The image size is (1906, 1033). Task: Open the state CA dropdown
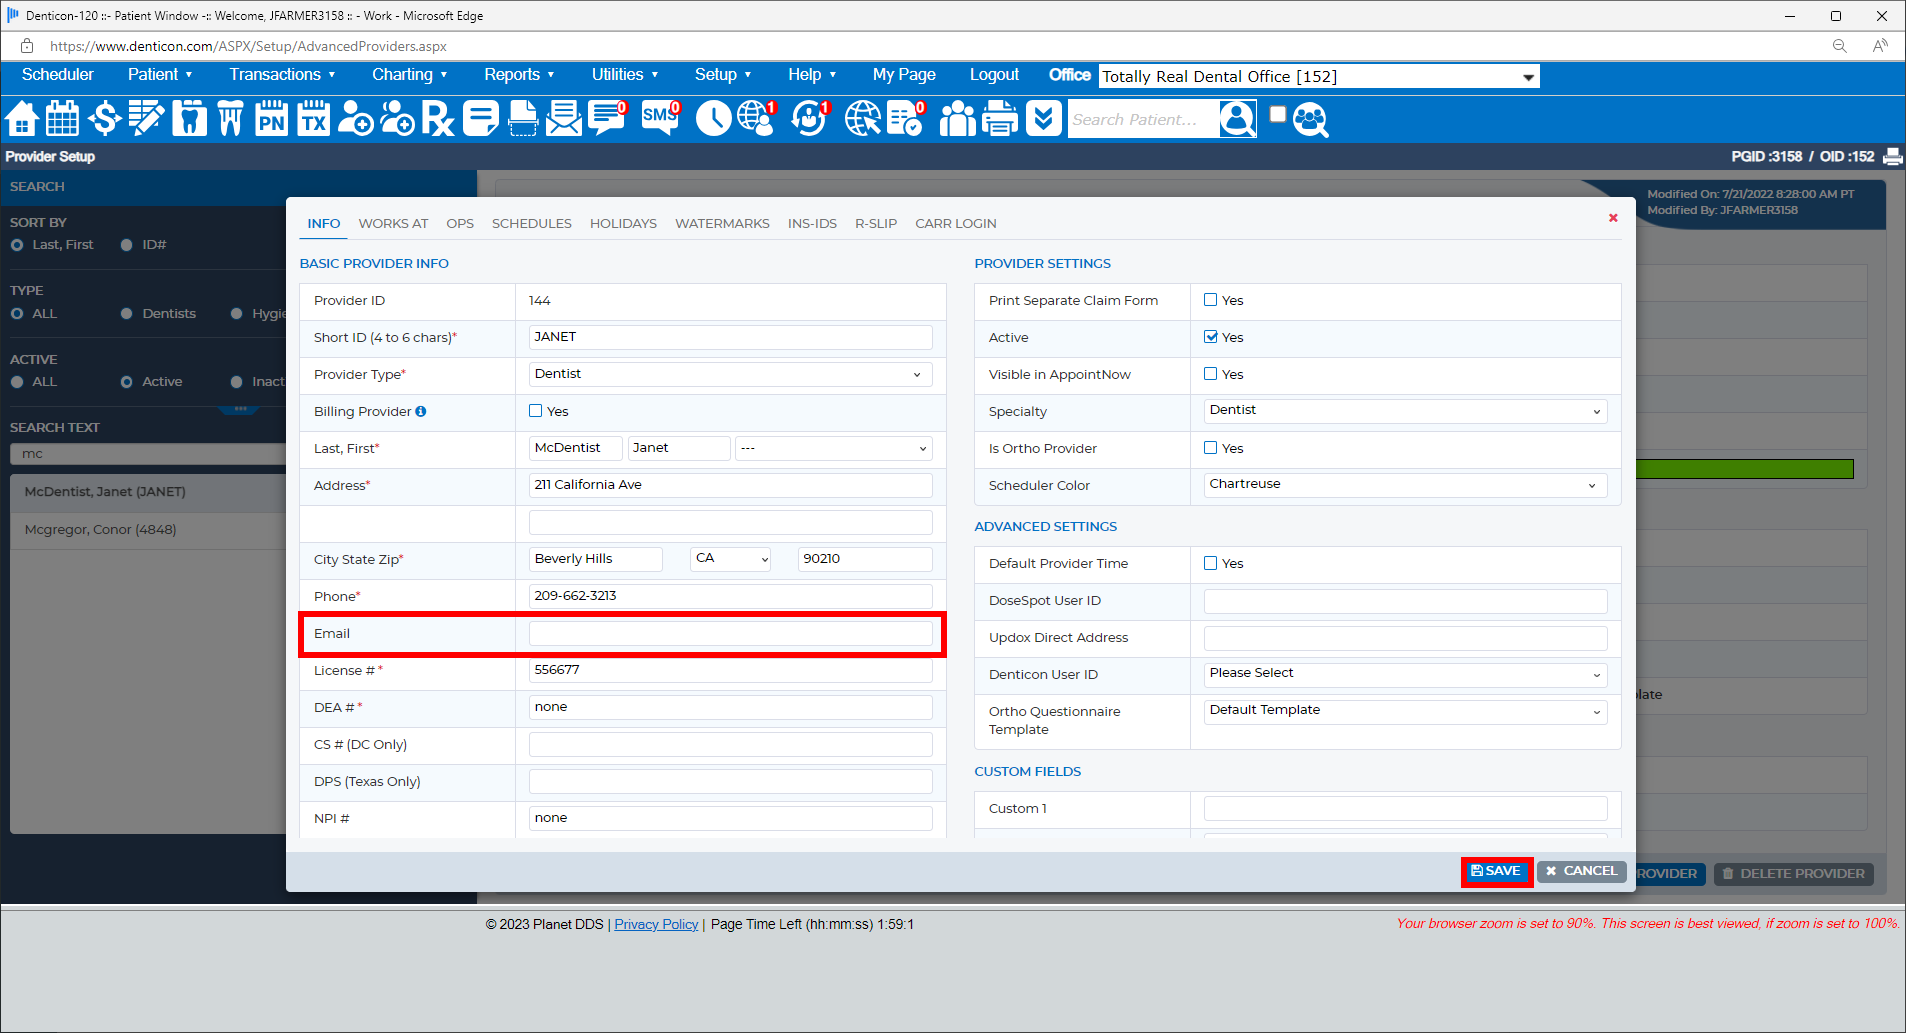click(x=731, y=559)
